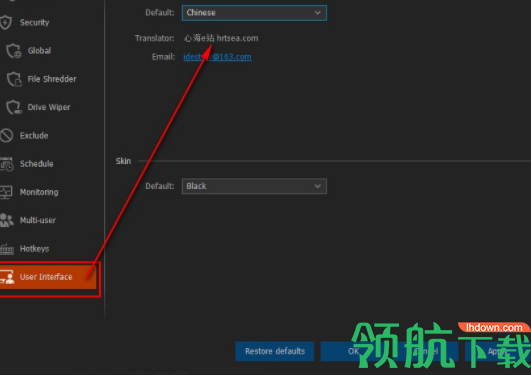Screen dimensions: 531x375
Task: Click the File Shredder shield icon
Action: [14, 79]
